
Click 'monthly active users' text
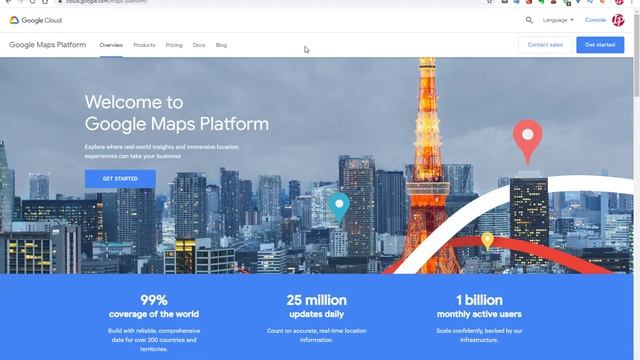pos(479,314)
